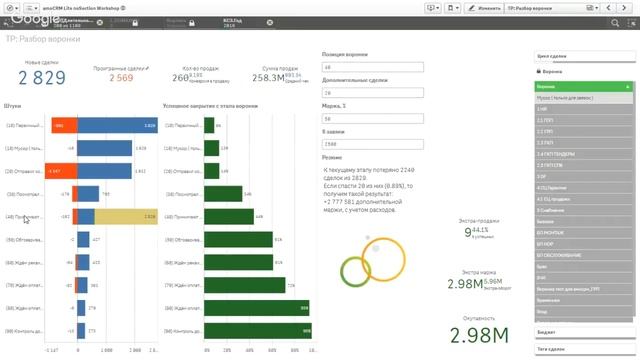Clear the selection showing value 2018
This screenshot has height=360, width=640.
(270, 22)
